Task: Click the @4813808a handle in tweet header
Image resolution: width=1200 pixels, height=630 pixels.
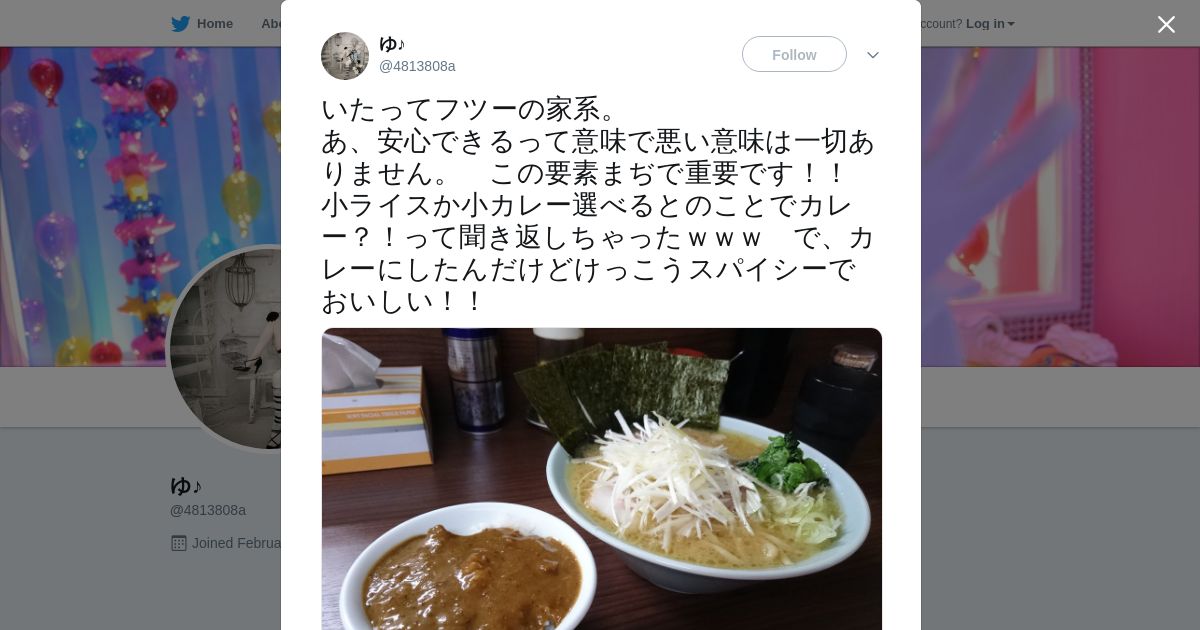Action: 417,66
